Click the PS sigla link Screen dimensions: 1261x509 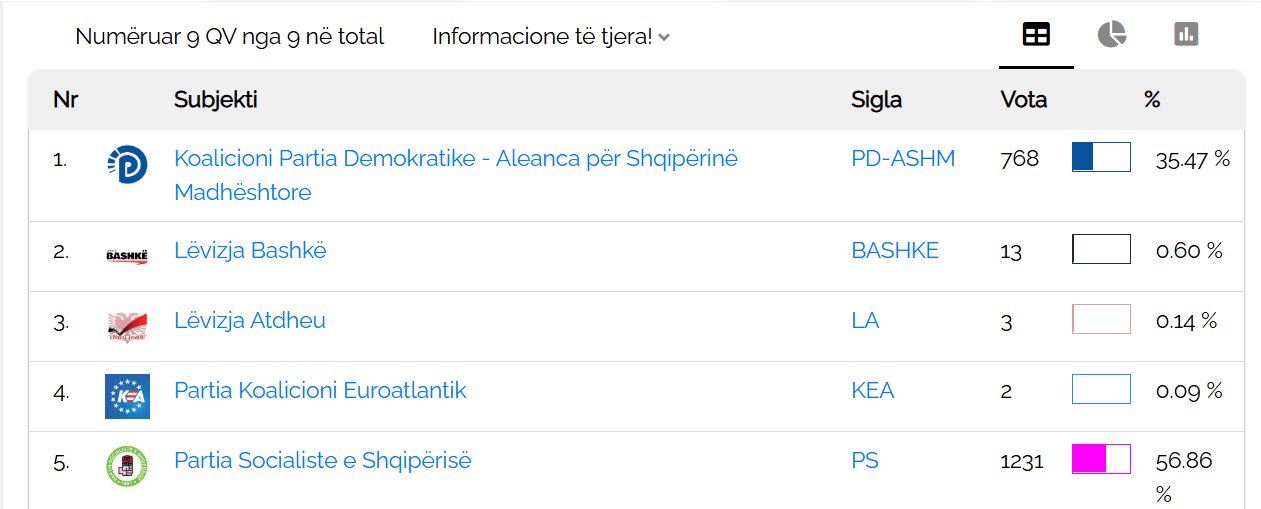click(x=865, y=460)
